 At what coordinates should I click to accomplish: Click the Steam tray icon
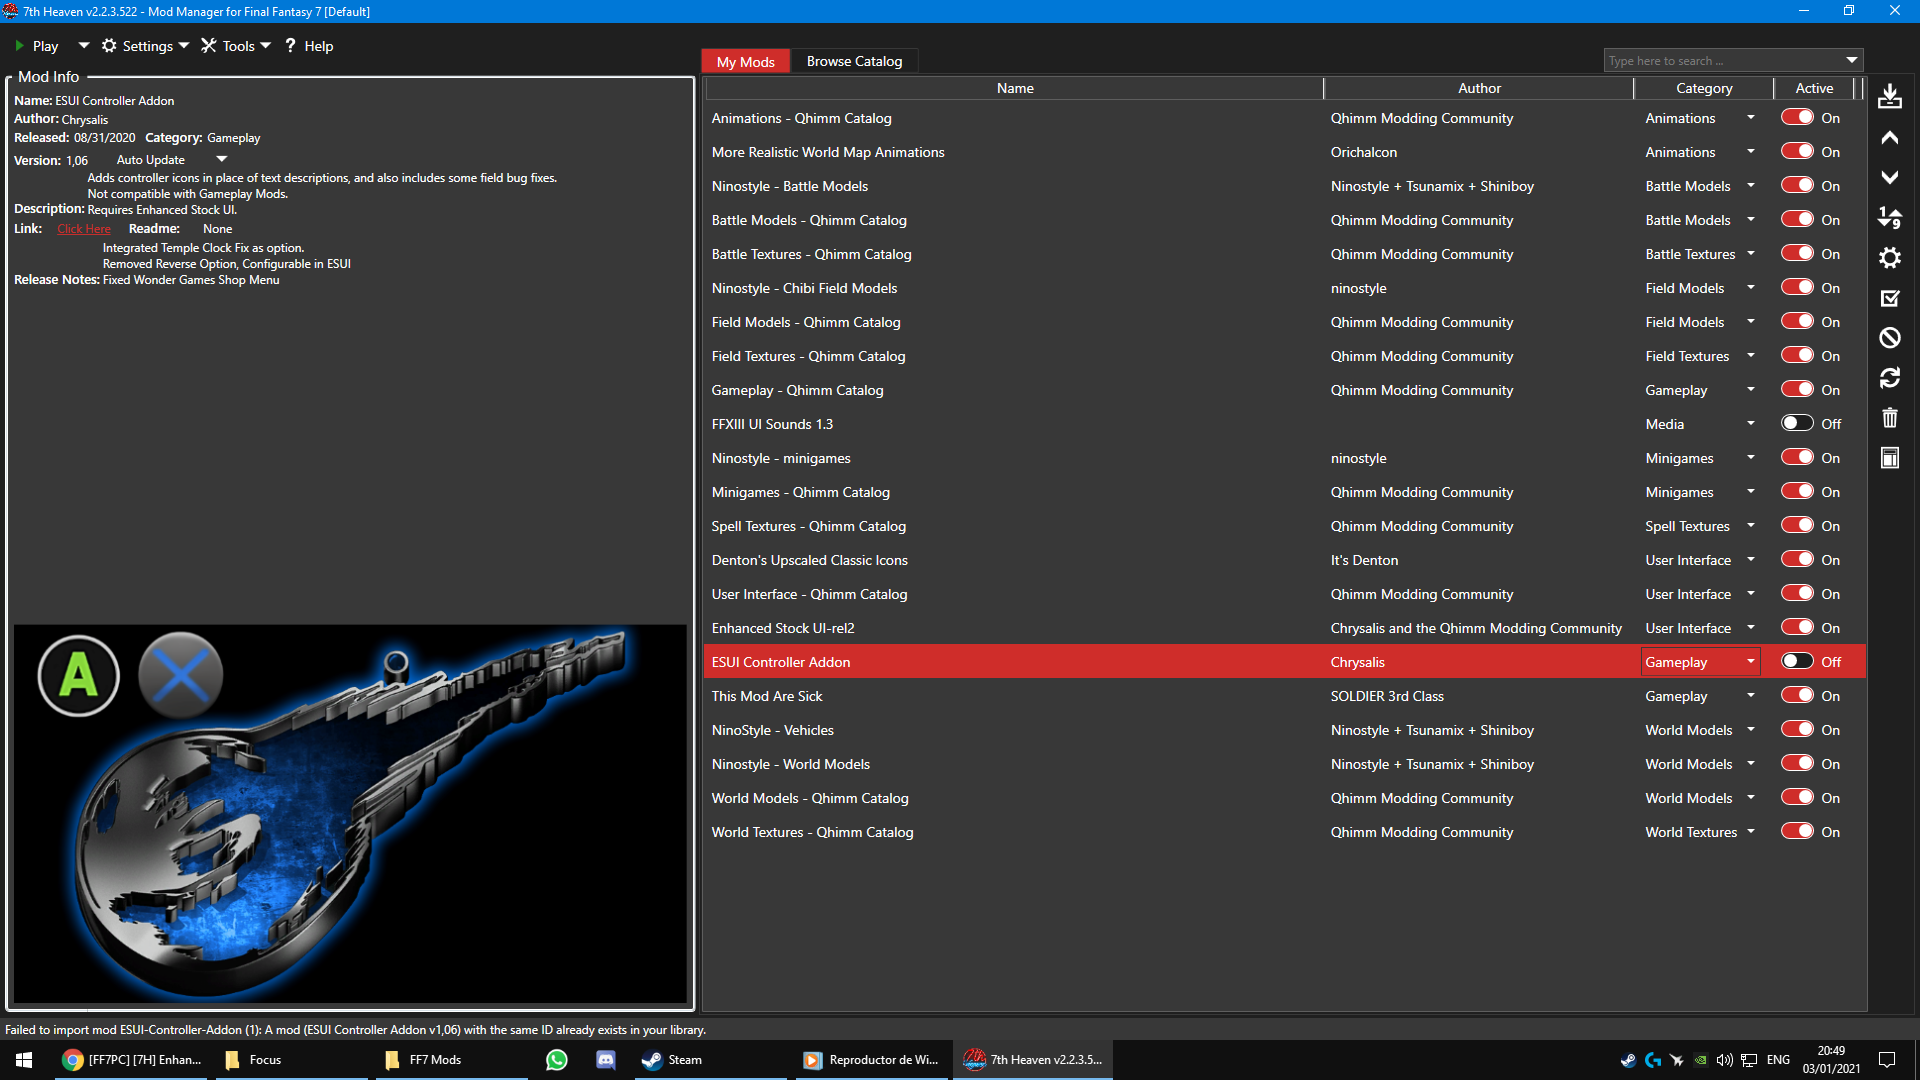click(1628, 1060)
